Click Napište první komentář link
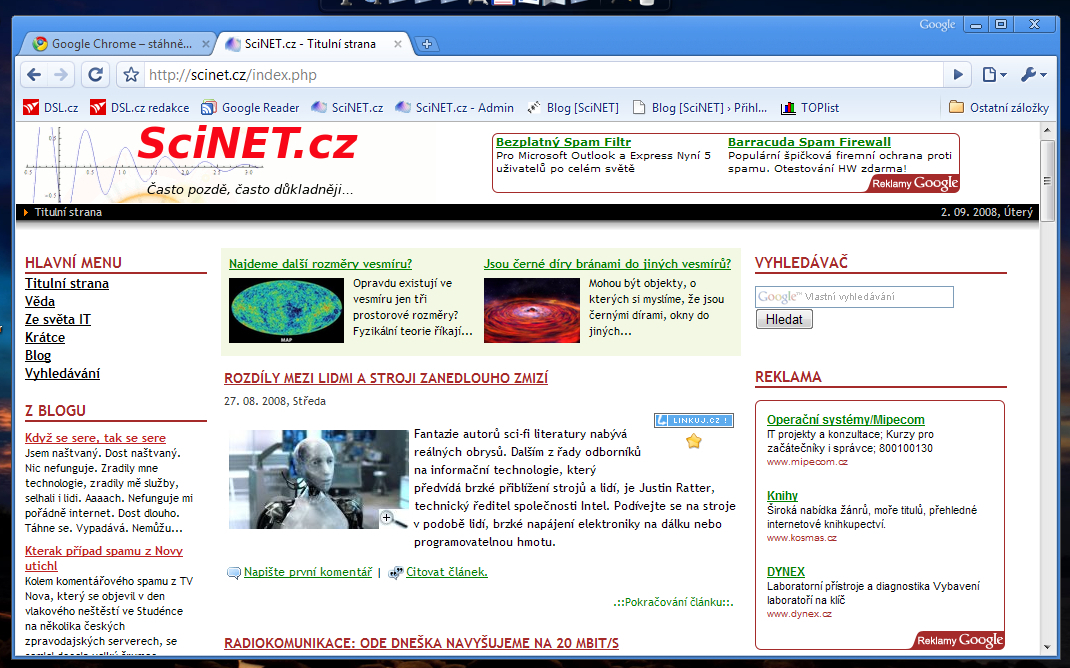Screen dimensions: 1070x668 click(x=308, y=572)
